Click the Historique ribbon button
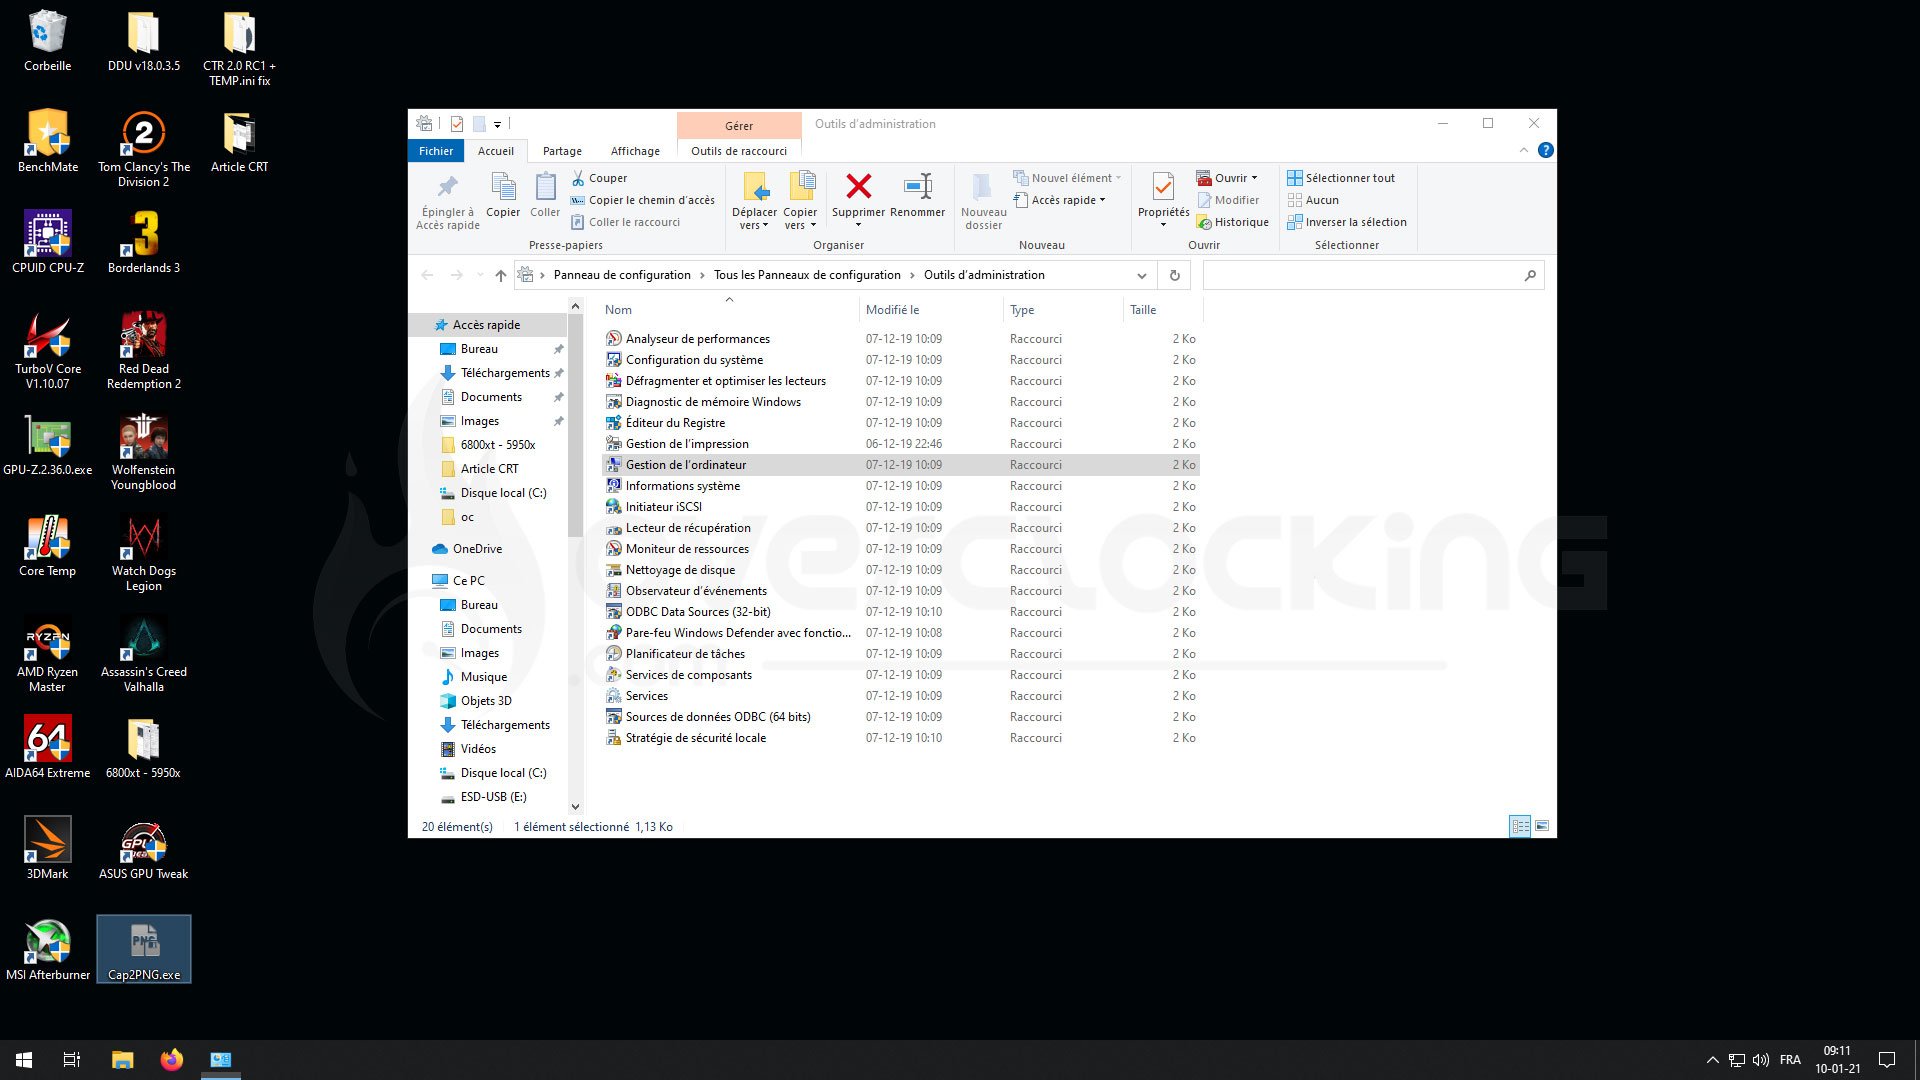 click(1233, 222)
